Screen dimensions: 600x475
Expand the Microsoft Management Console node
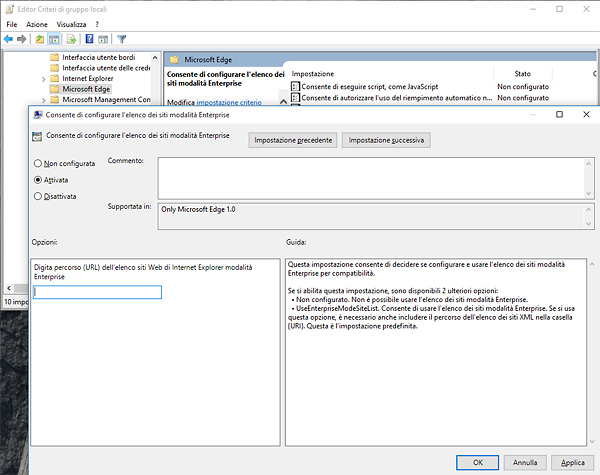point(43,100)
